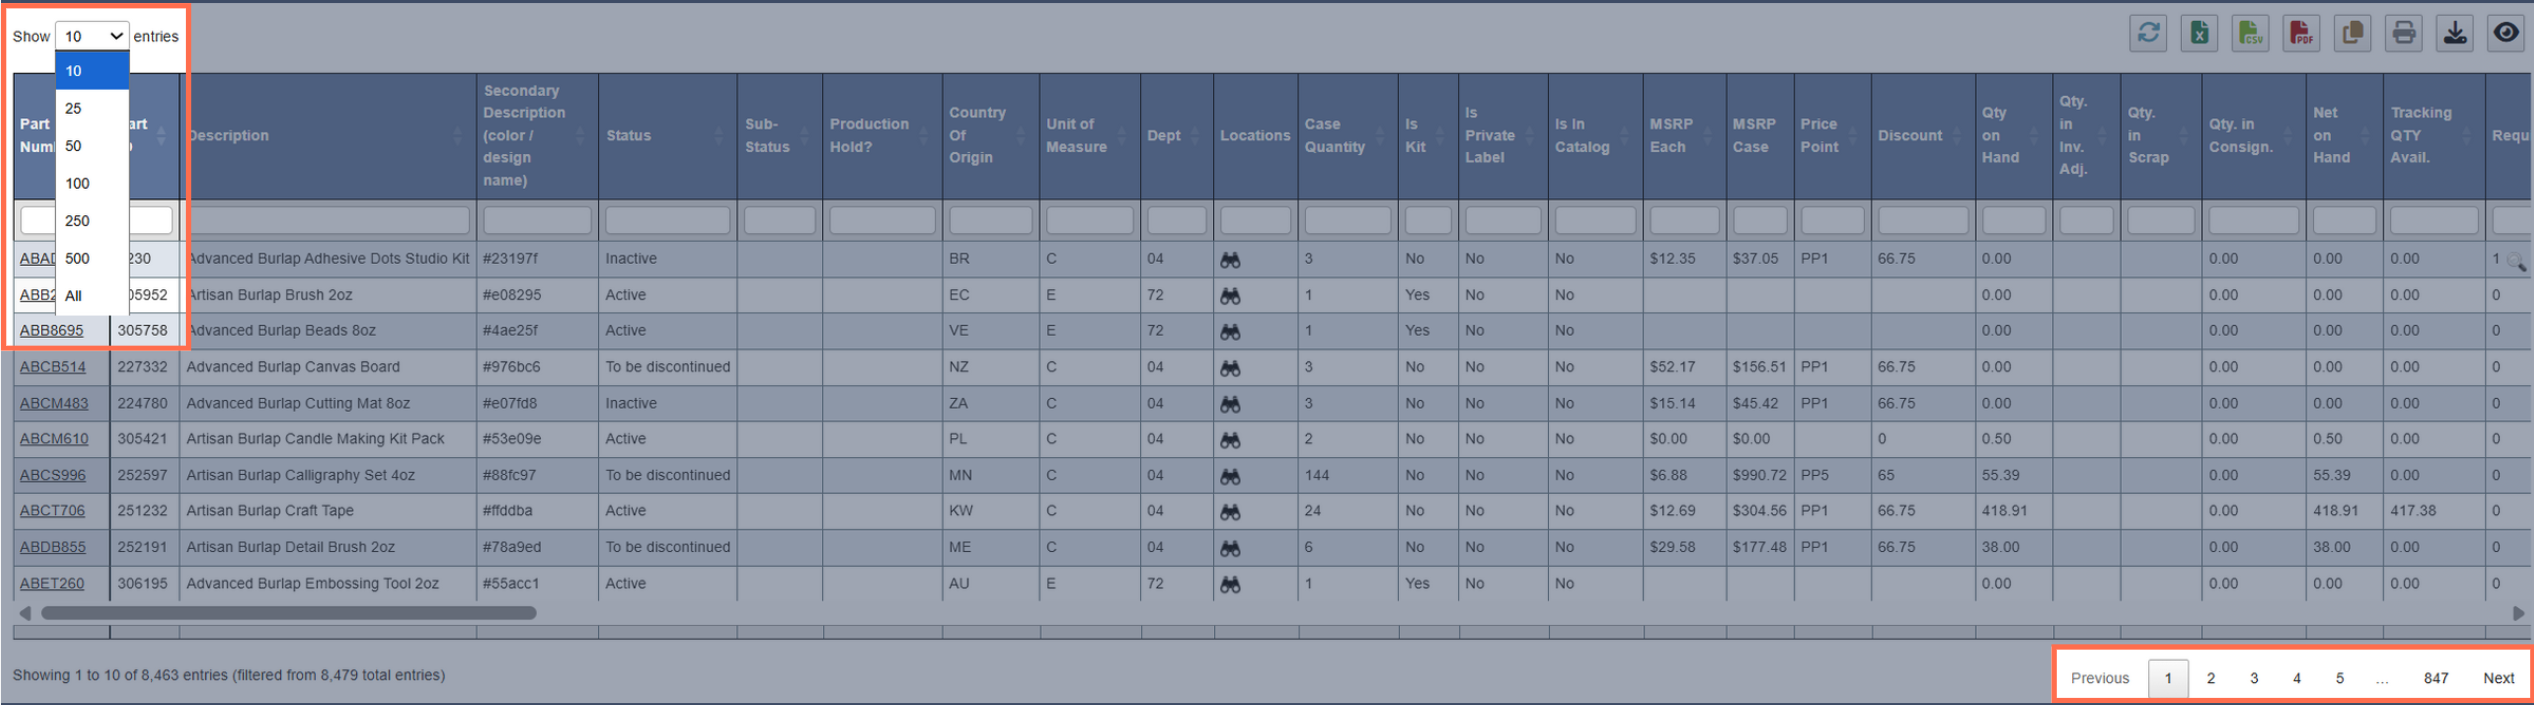
Task: Open locations binoculars for Artisan Burlap Calligraphy Set
Action: pos(1230,476)
